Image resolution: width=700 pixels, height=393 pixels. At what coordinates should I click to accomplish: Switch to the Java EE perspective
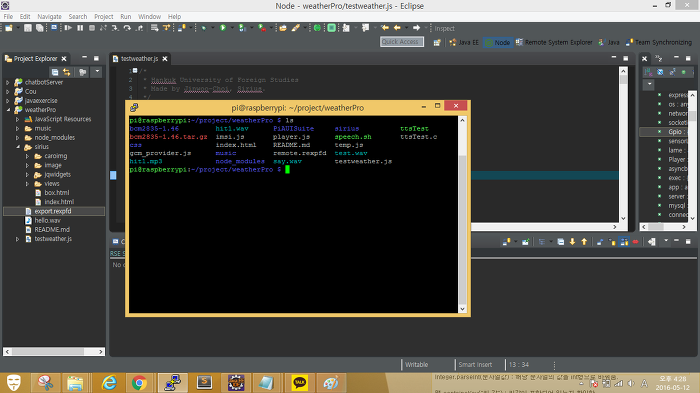[464, 42]
